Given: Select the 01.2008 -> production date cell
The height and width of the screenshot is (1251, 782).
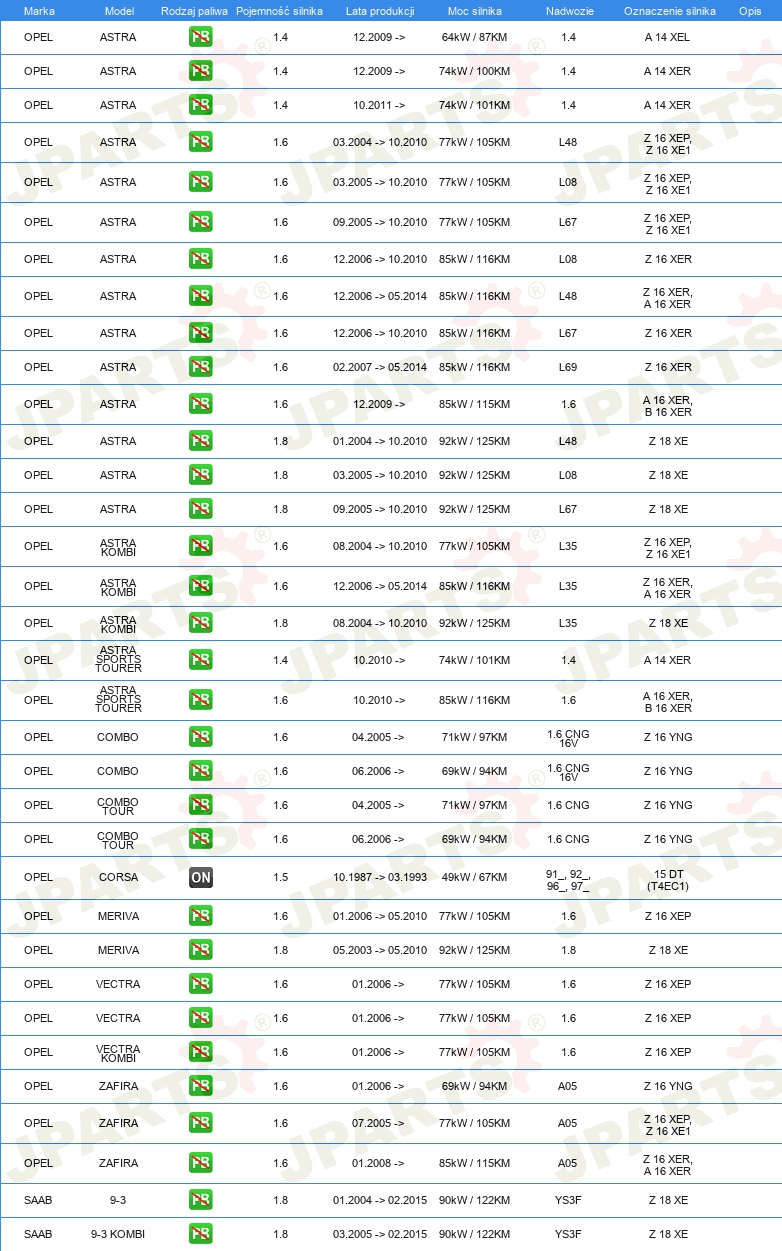Looking at the screenshot, I should 380,1163.
